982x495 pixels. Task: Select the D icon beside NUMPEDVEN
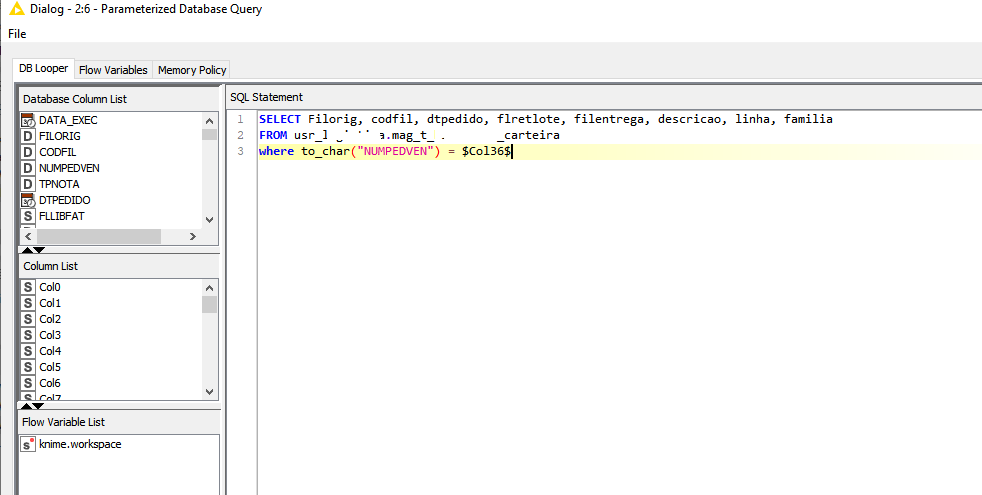(28, 168)
